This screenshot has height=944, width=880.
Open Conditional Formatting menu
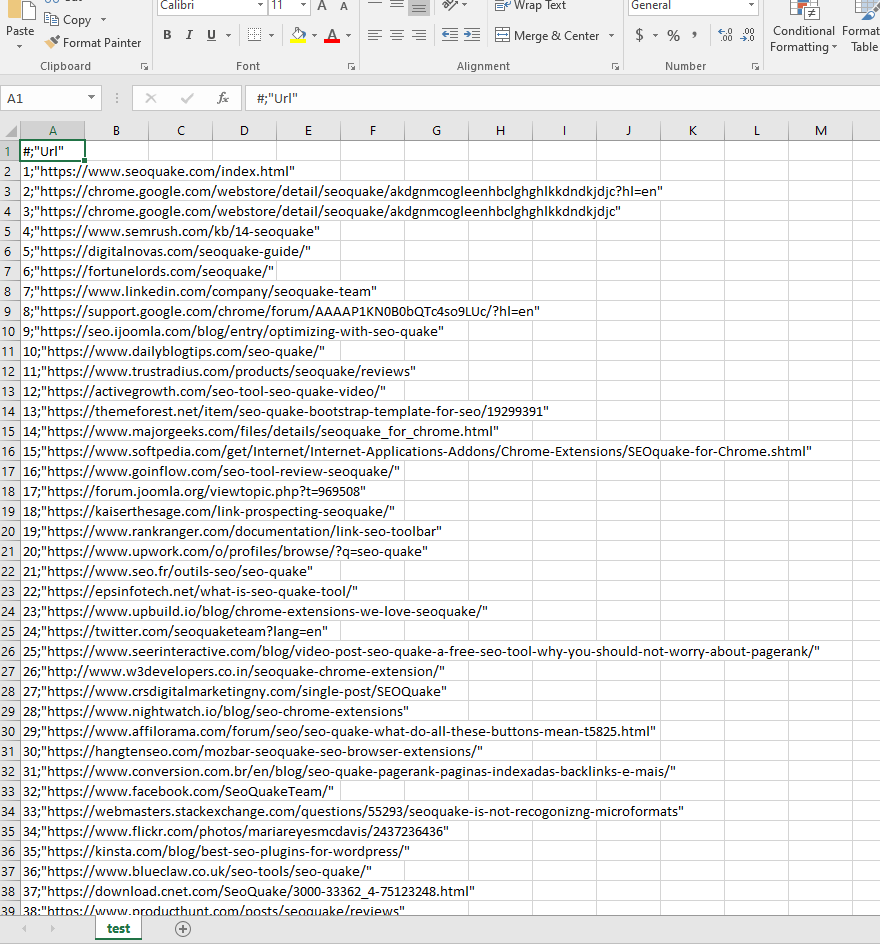tap(804, 27)
